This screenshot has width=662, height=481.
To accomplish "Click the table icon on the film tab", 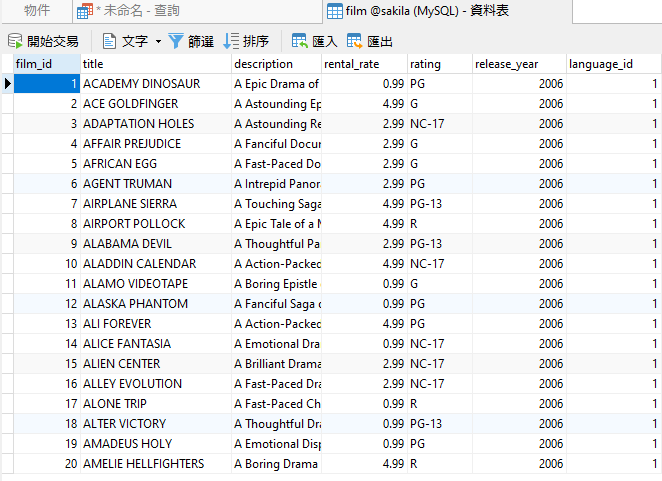I will click(x=335, y=11).
